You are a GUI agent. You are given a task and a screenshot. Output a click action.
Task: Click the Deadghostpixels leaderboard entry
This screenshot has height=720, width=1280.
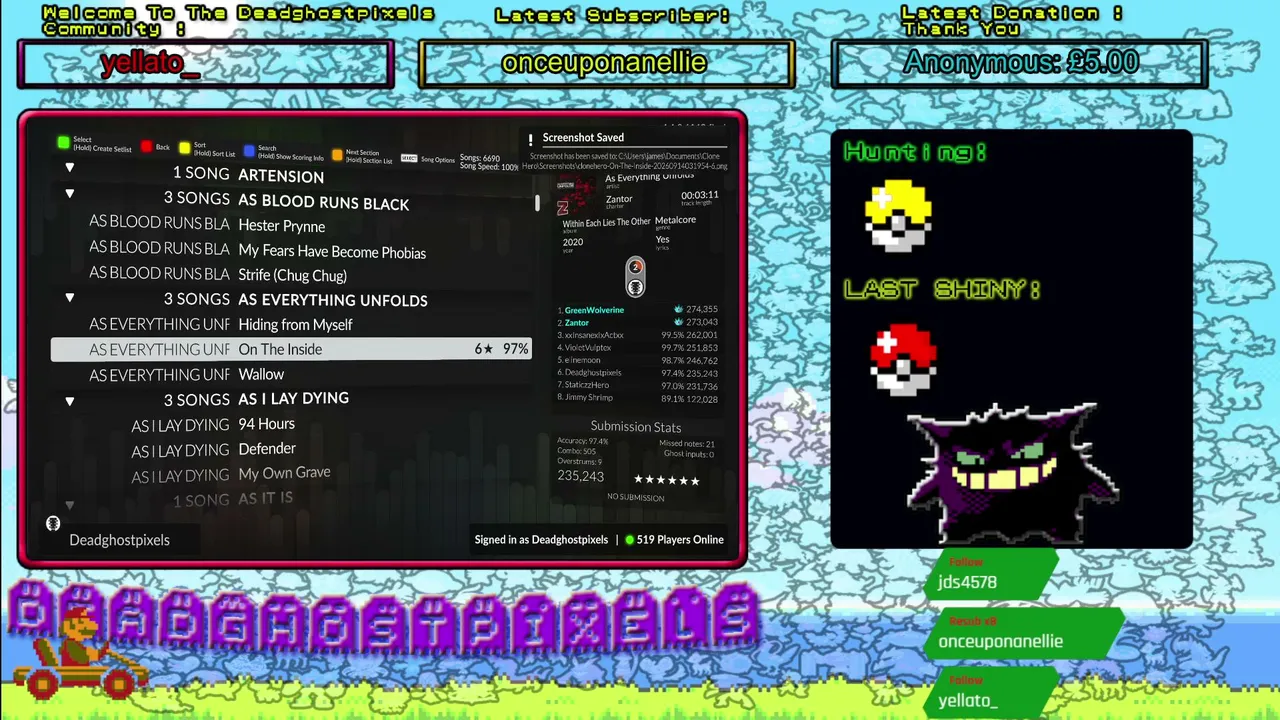click(637, 373)
